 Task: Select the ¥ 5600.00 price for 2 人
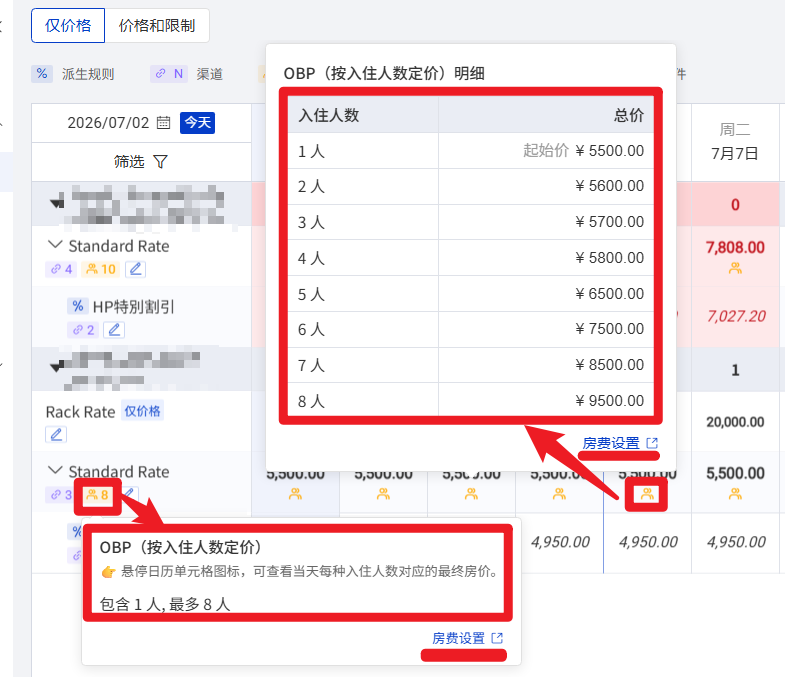[609, 186]
